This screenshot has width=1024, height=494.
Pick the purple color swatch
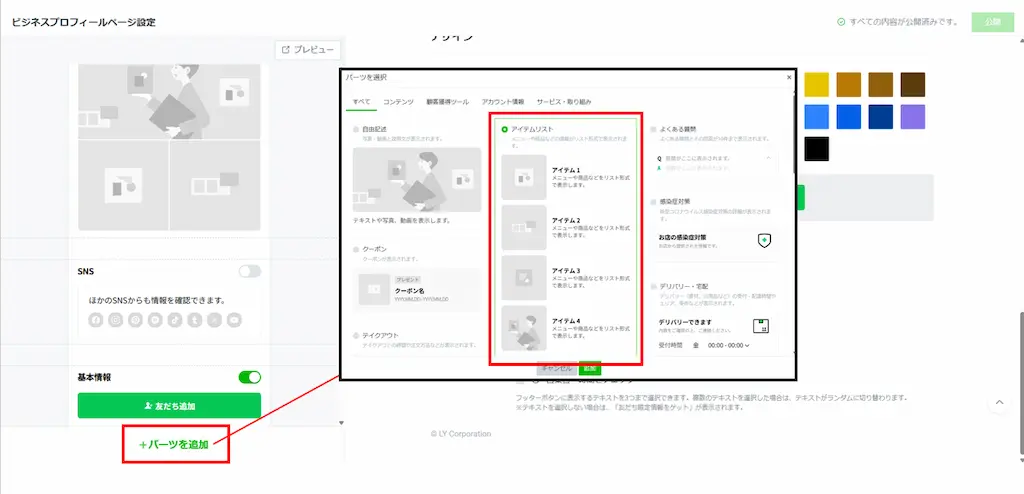[x=913, y=117]
